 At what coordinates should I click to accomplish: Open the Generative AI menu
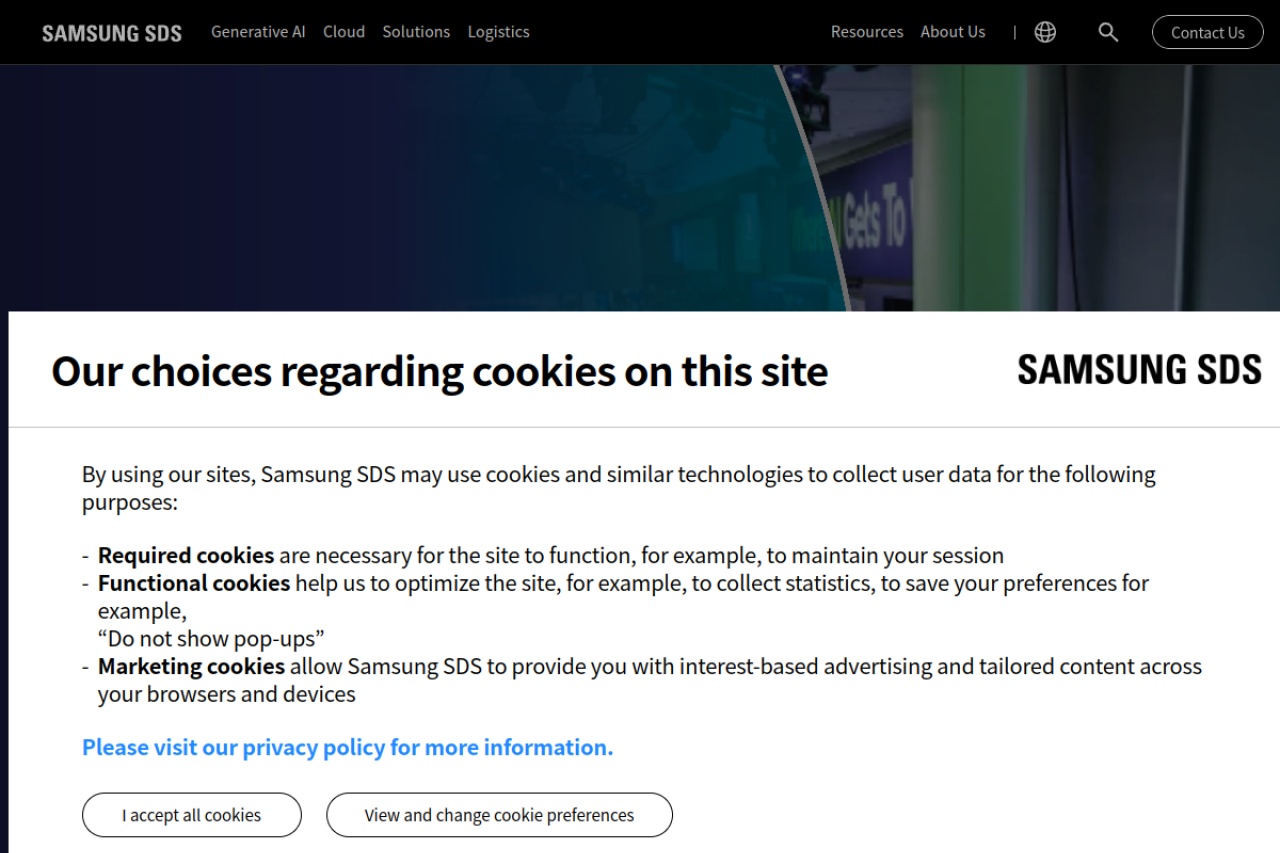(258, 32)
